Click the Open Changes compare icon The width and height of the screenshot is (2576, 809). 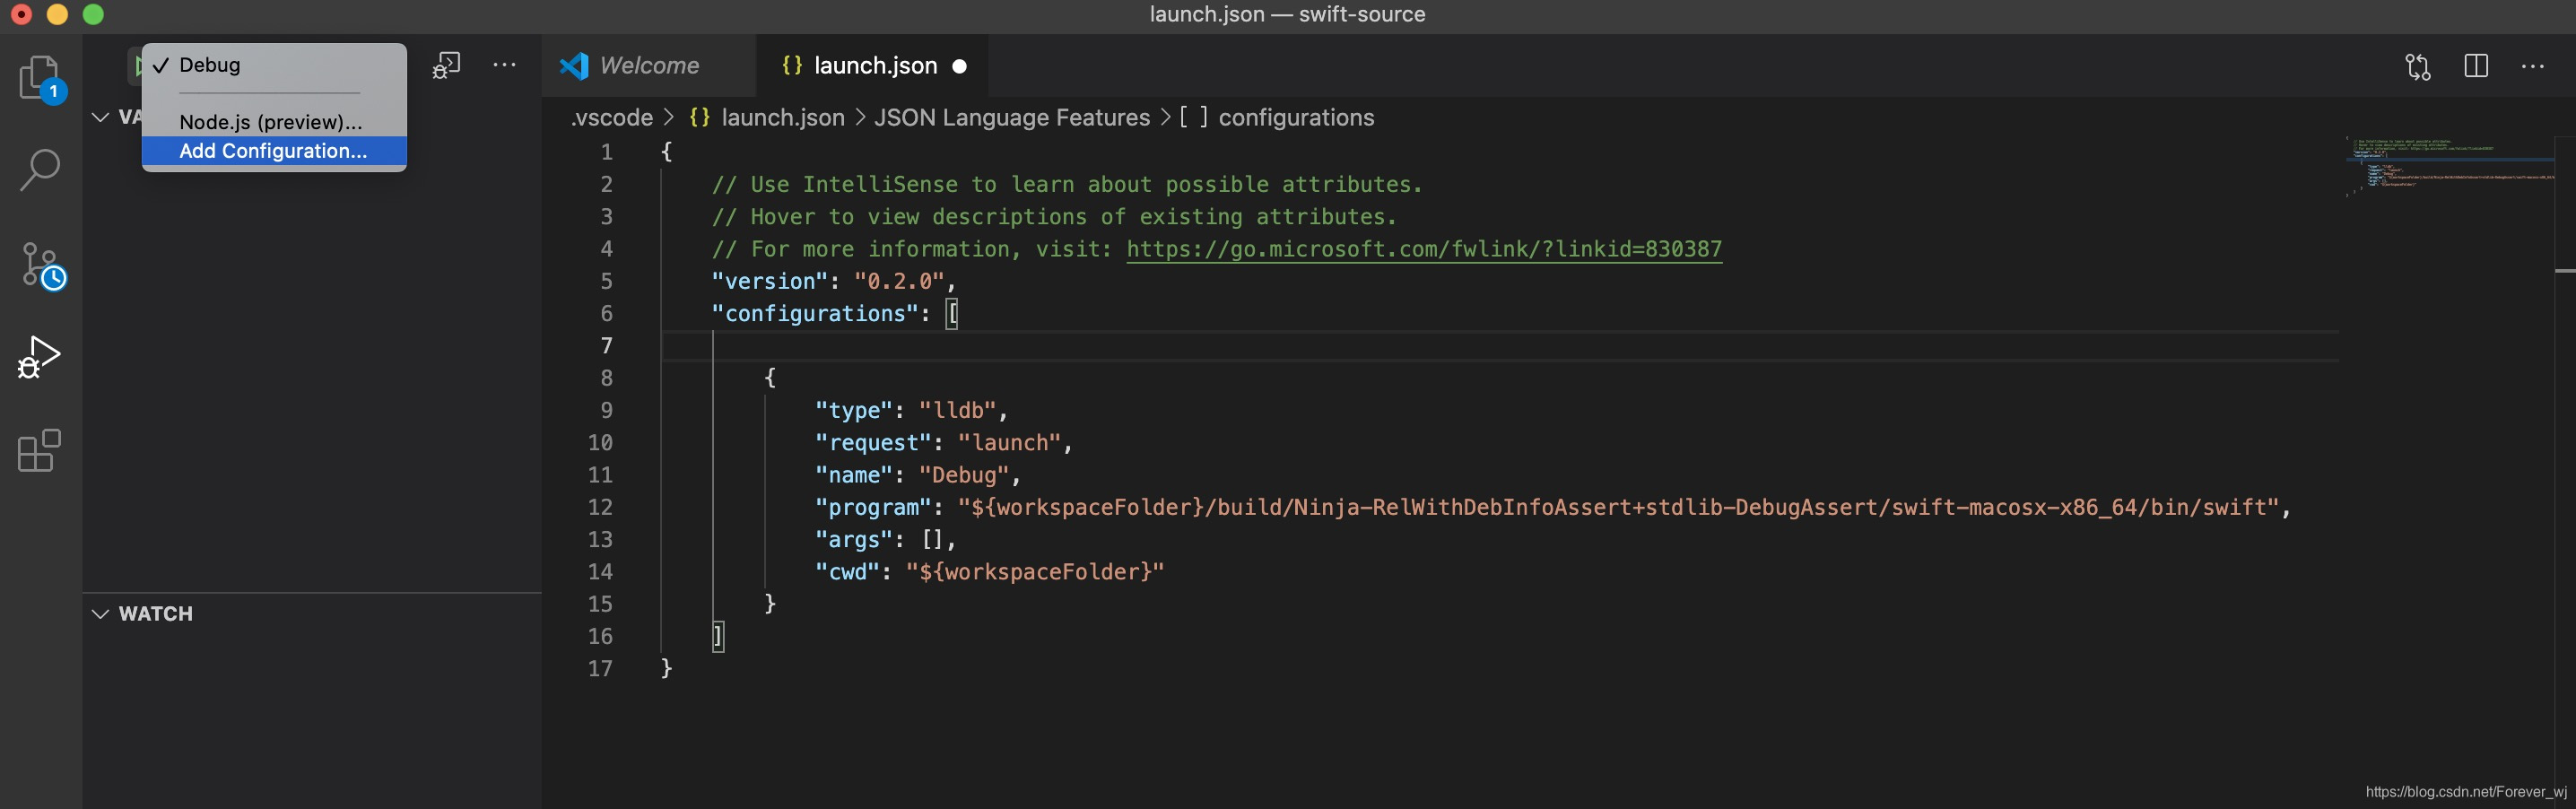tap(2418, 67)
